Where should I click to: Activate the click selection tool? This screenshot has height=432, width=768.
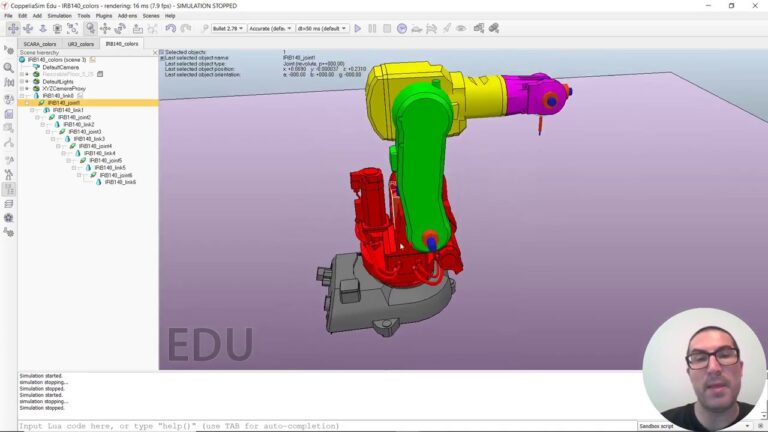pos(90,28)
